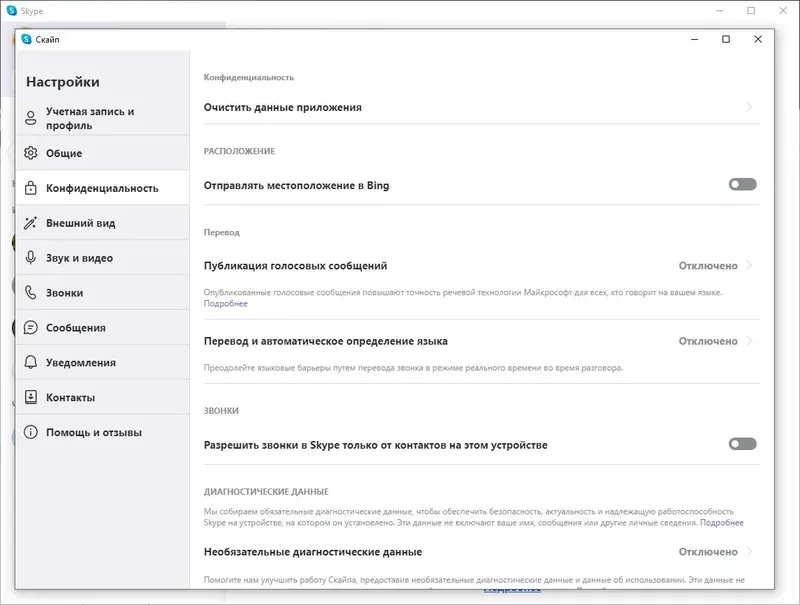The height and width of the screenshot is (605, 800).
Task: Select the Звук и видео microphone icon
Action: [31, 257]
